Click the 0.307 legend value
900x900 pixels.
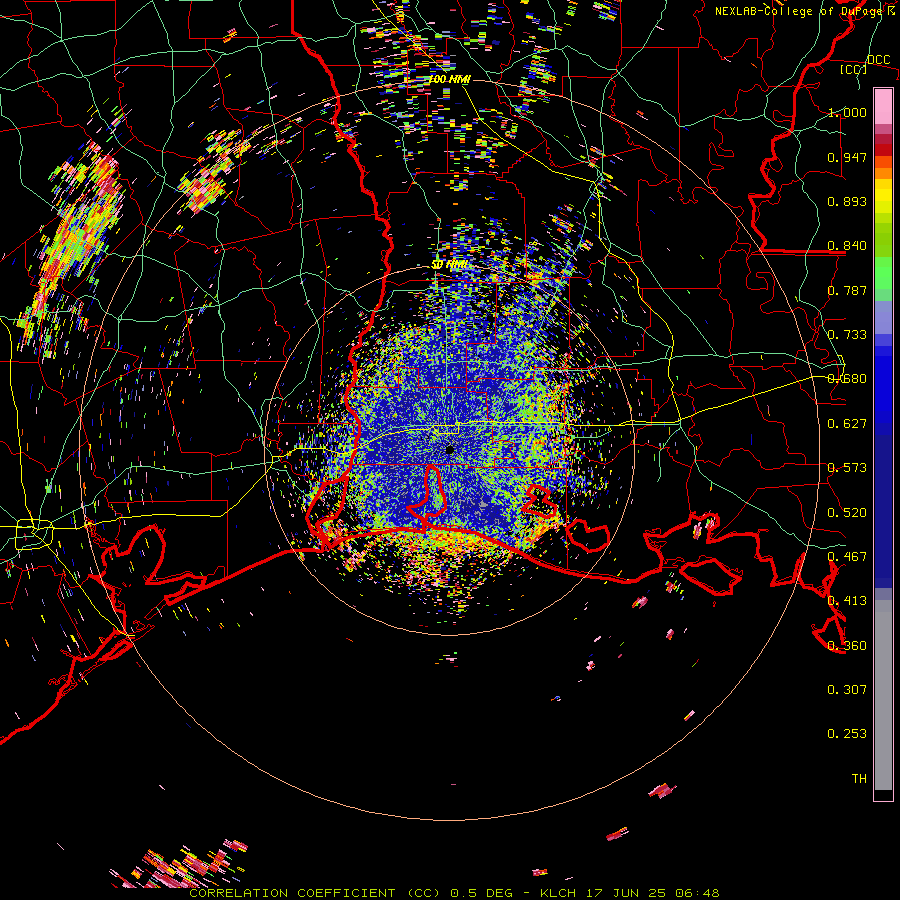847,690
